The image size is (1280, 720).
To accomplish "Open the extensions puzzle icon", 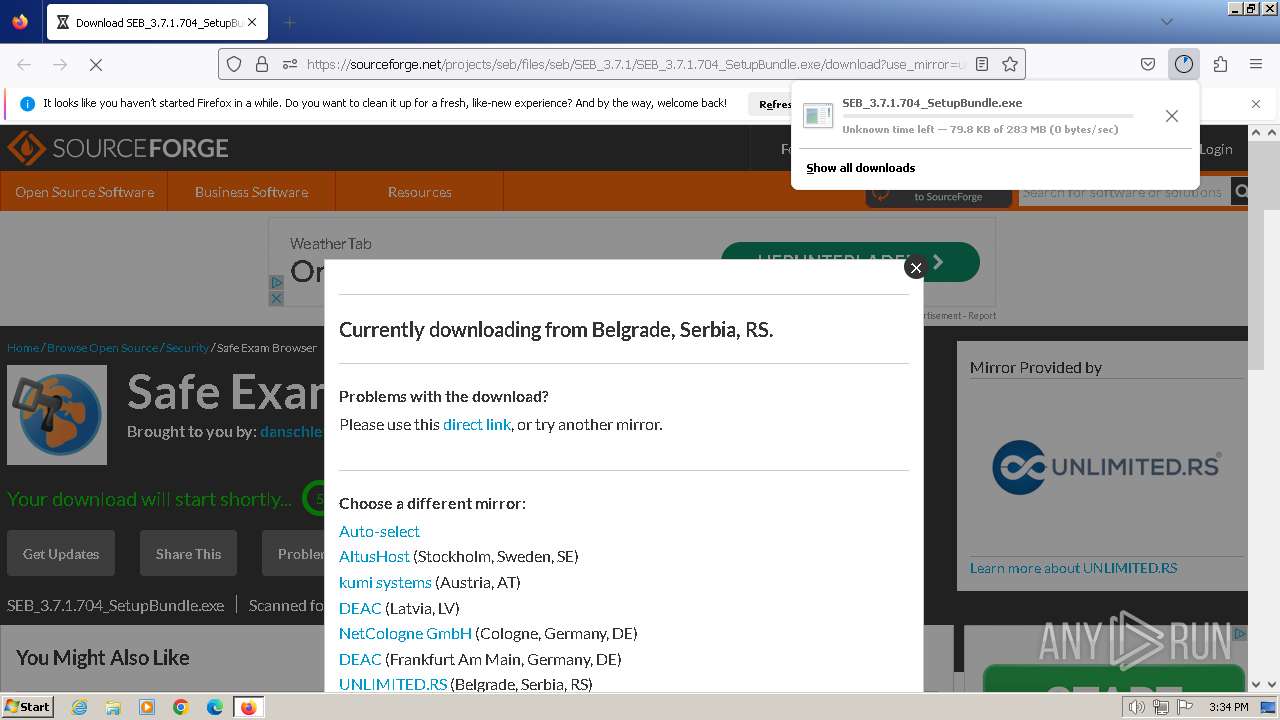I will [1220, 64].
